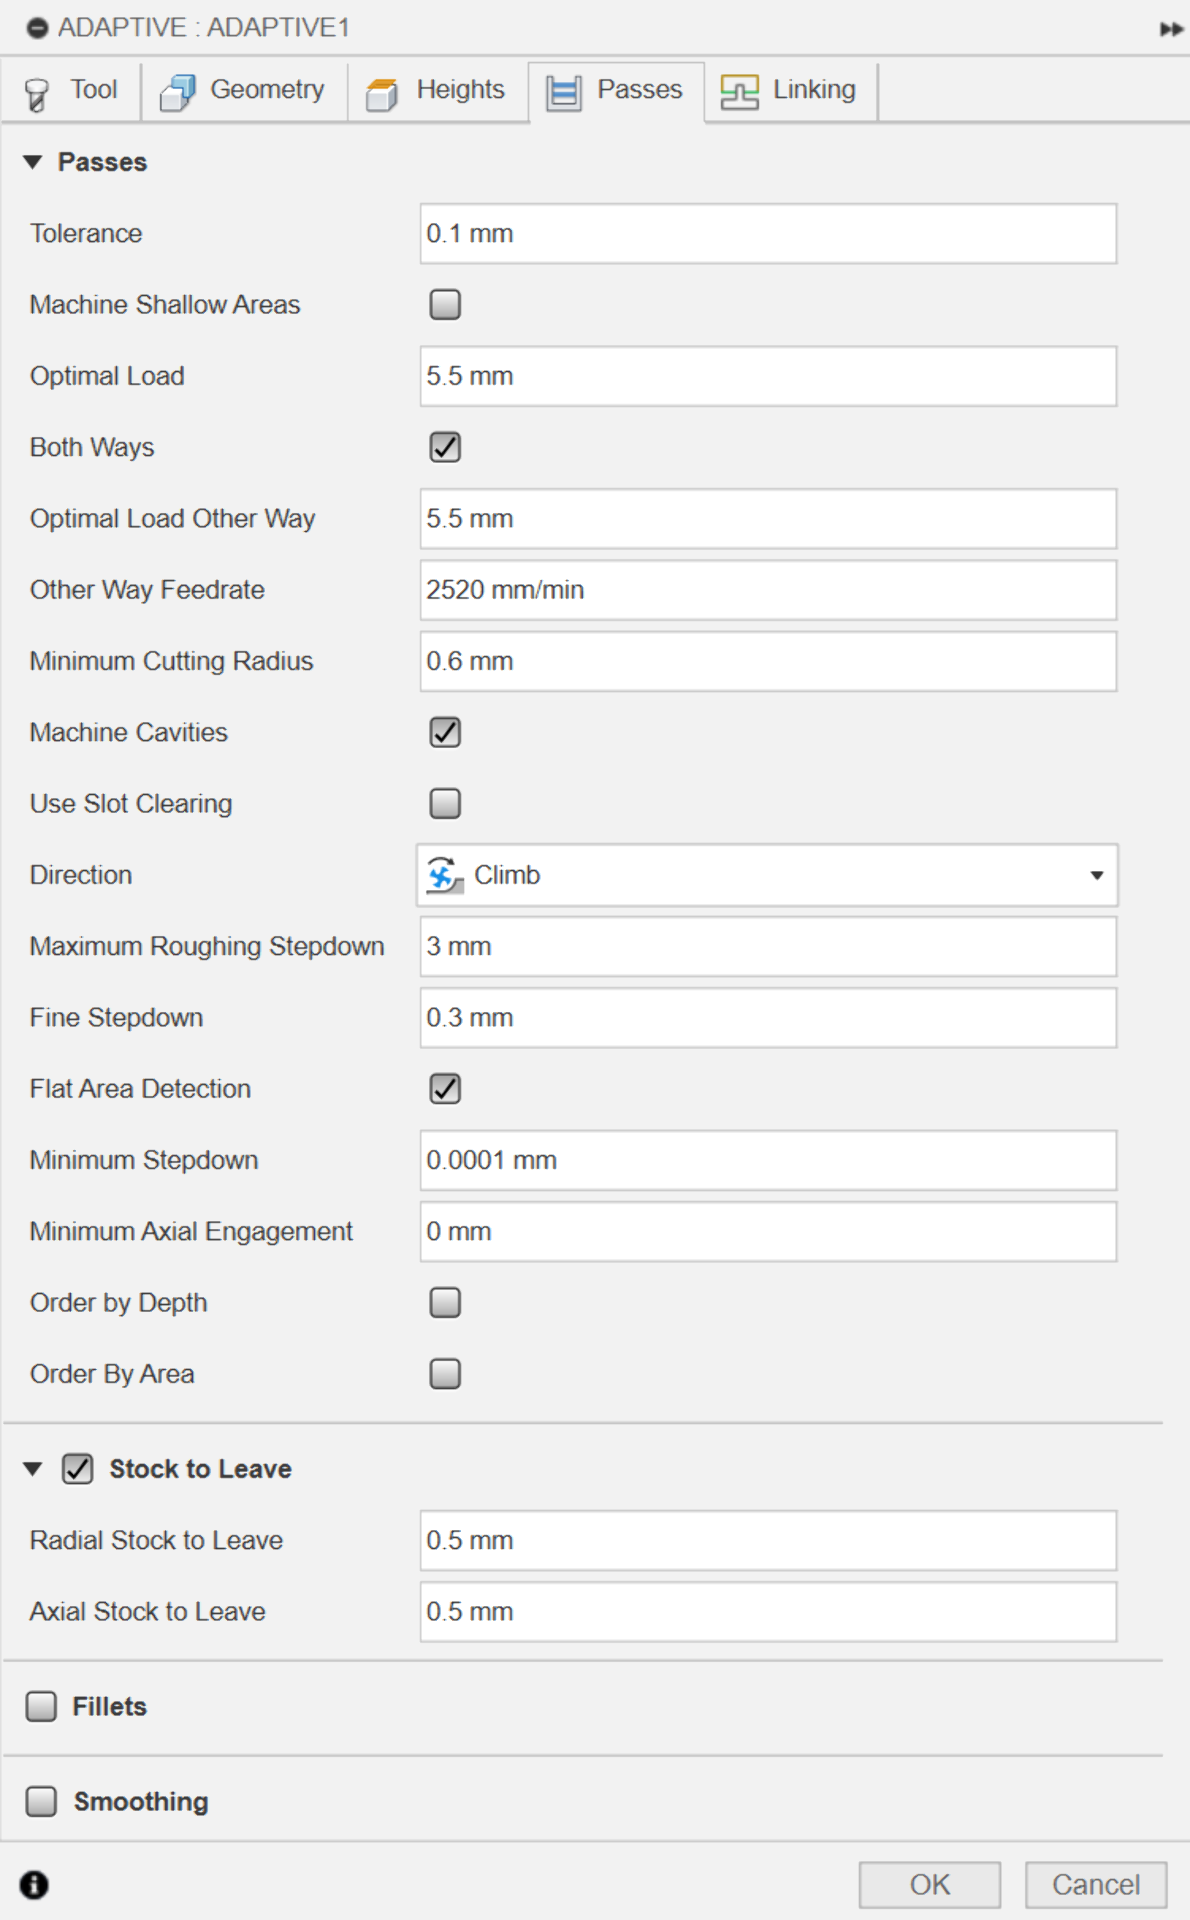Click the Heights tab icon
Screen dimensions: 1190x1920
(382, 93)
